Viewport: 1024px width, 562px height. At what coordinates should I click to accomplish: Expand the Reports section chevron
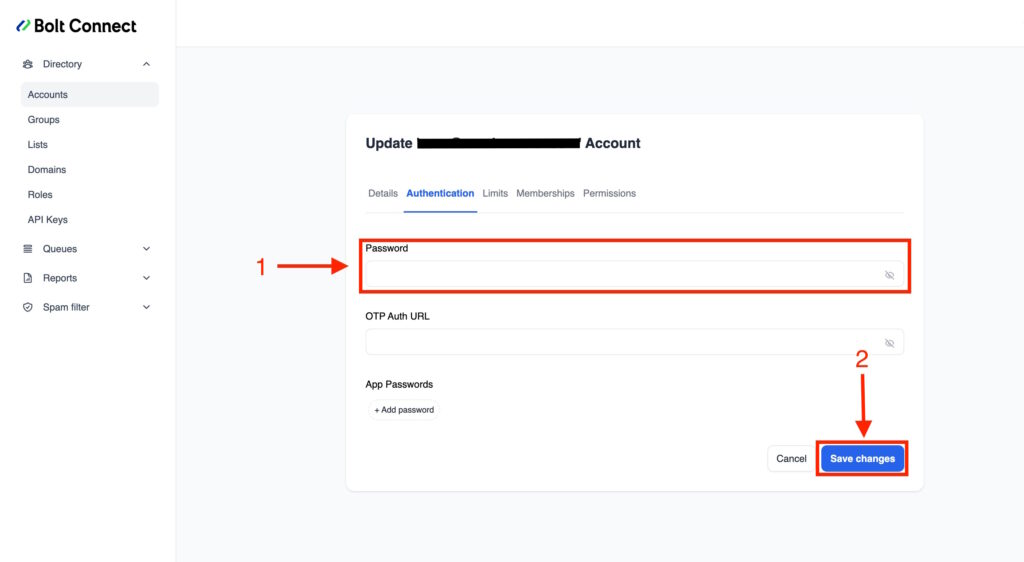point(147,278)
